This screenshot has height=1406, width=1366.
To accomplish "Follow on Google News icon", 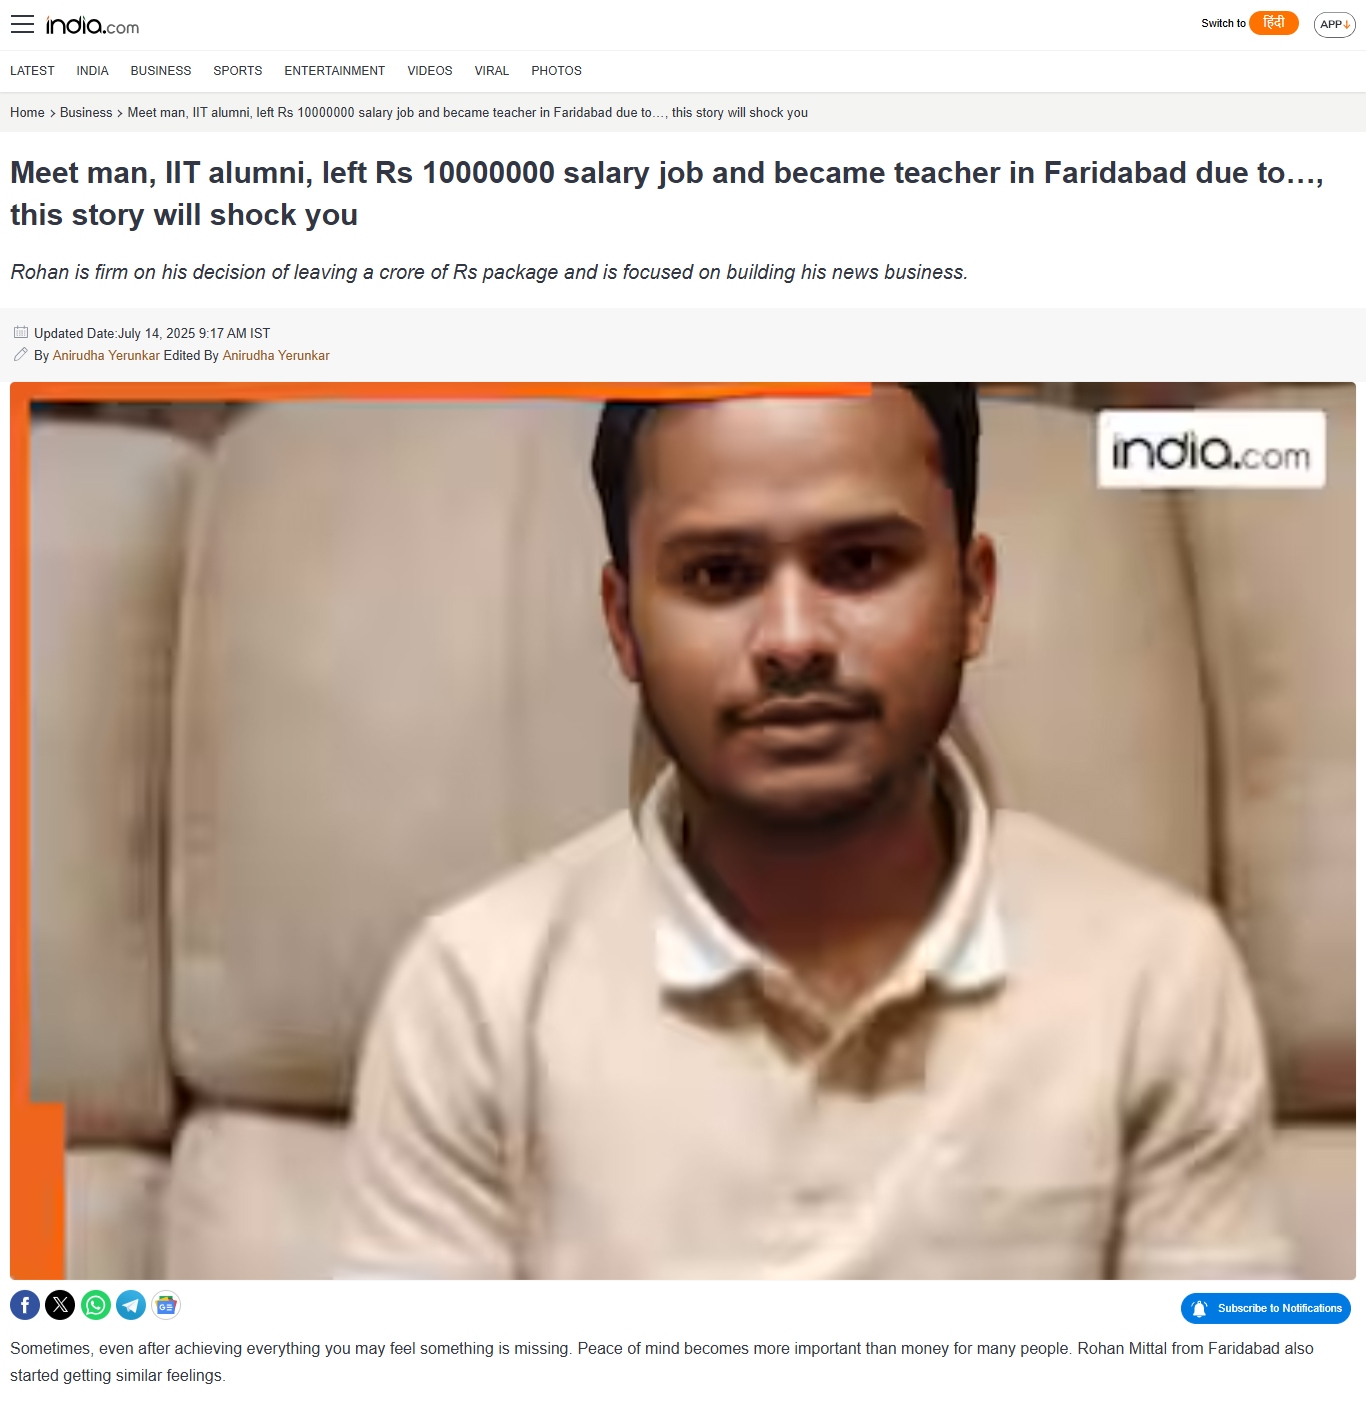I will (166, 1305).
